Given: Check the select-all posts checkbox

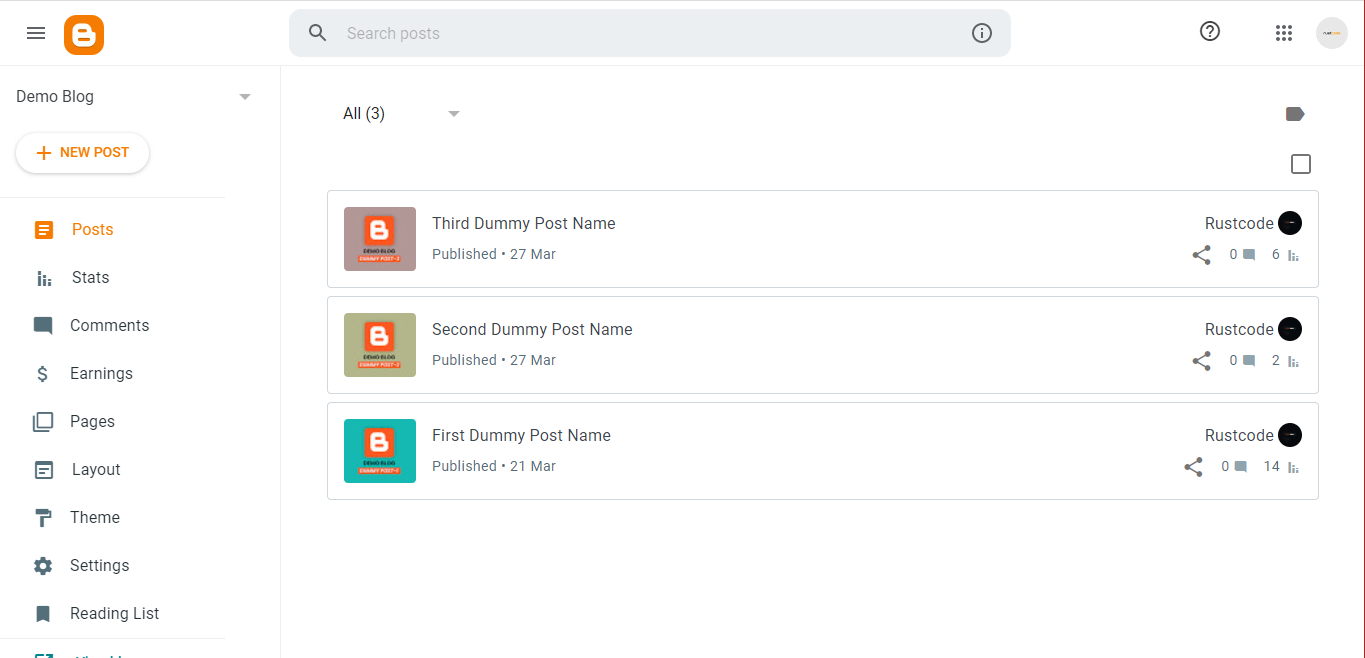Looking at the screenshot, I should click(1301, 163).
